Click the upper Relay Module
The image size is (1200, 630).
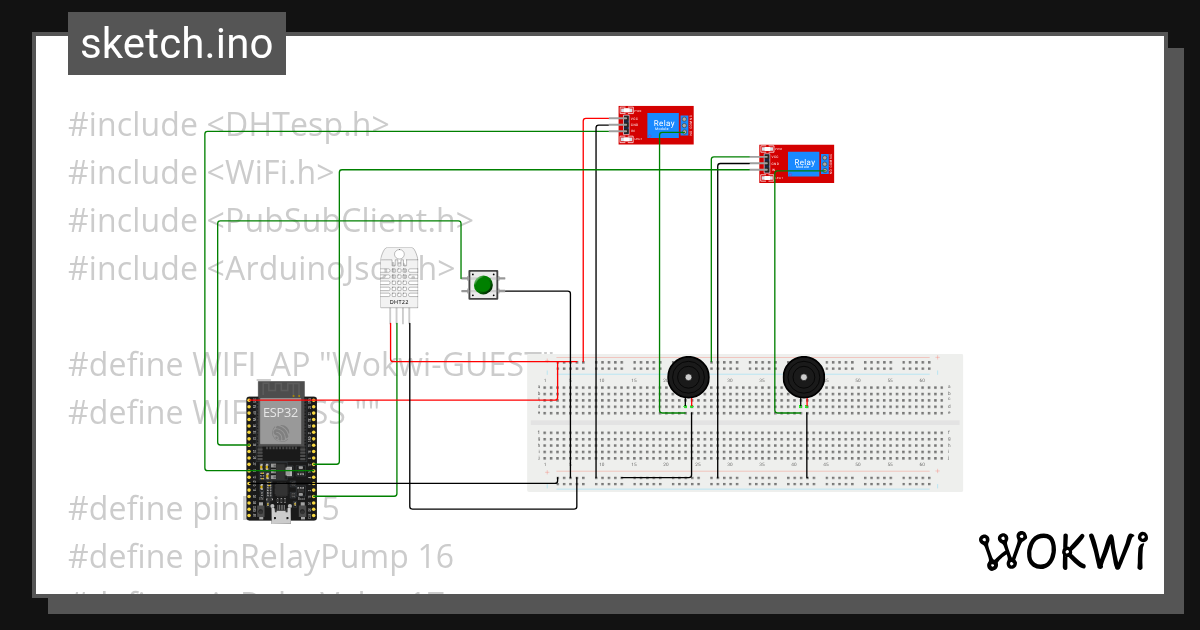coord(655,124)
